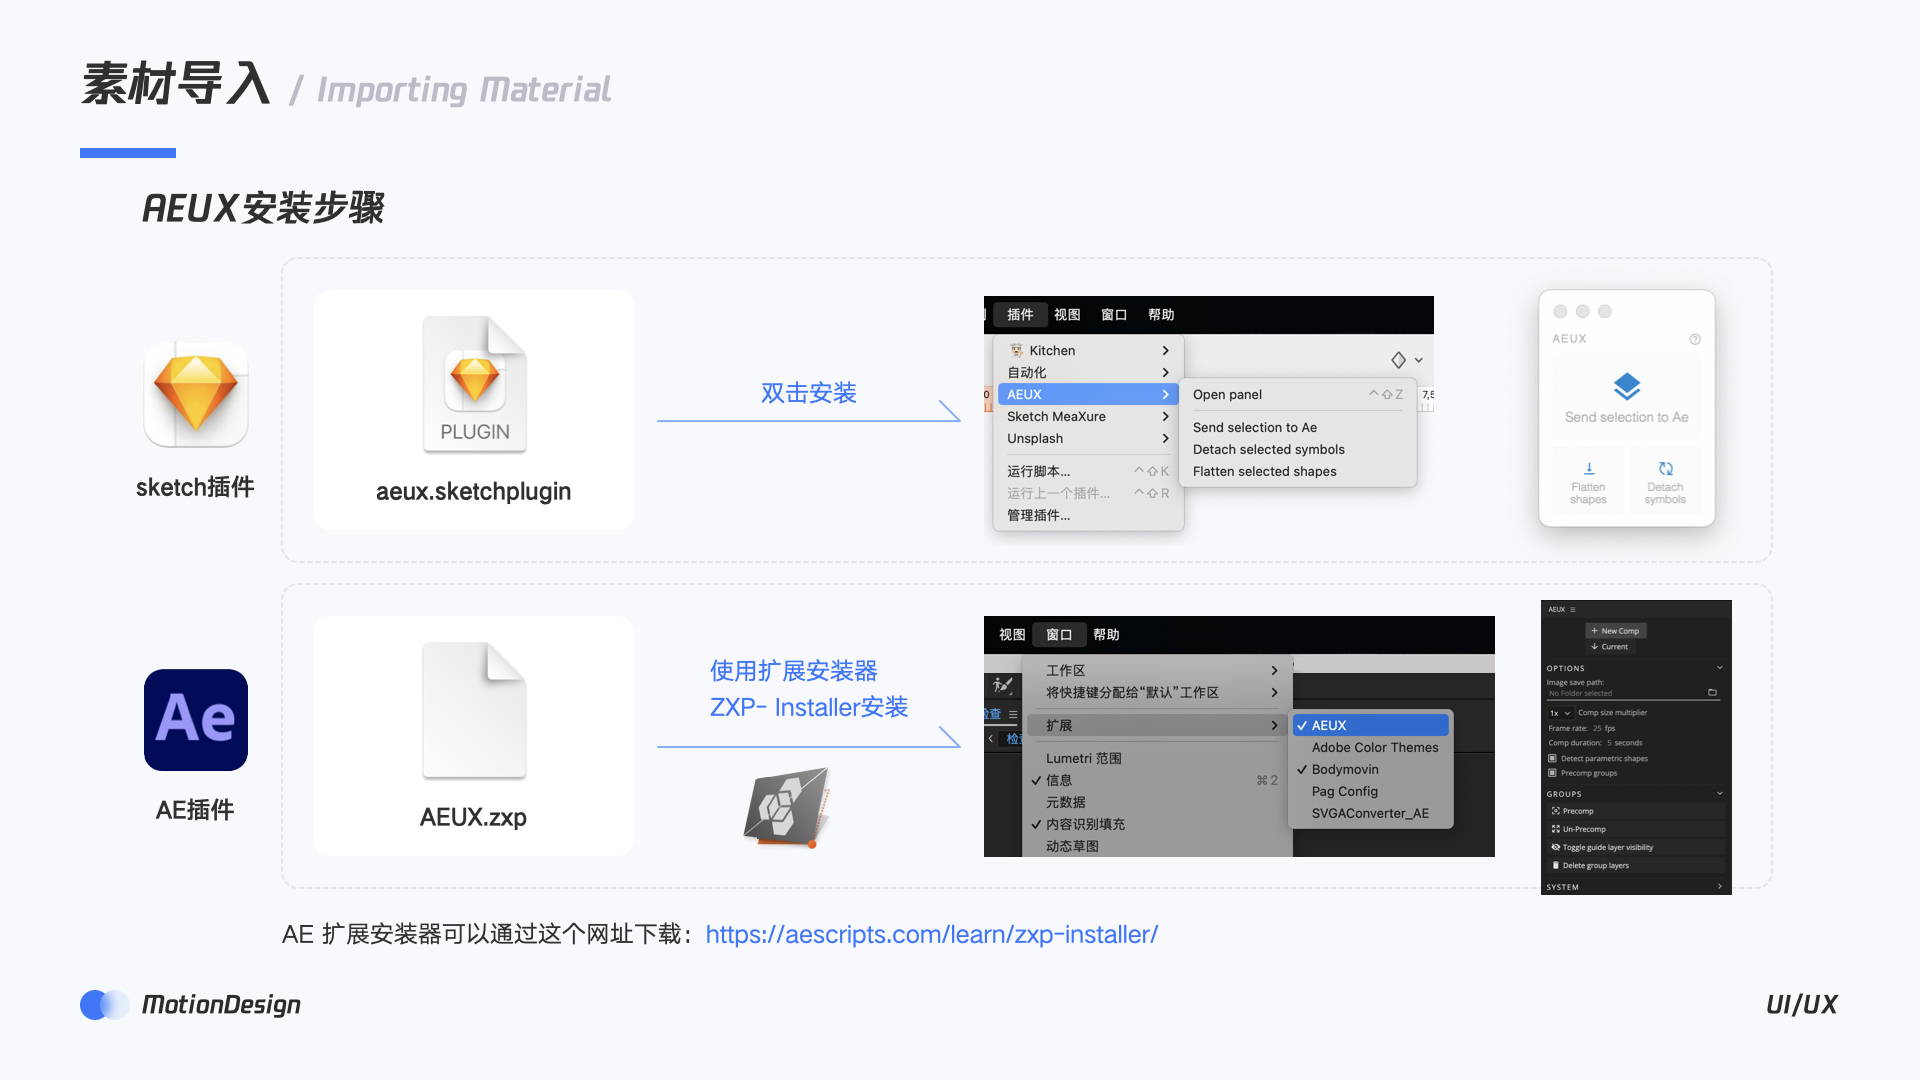Open the AEUX panel hamburger menu
This screenshot has width=1920, height=1080.
(x=1573, y=609)
